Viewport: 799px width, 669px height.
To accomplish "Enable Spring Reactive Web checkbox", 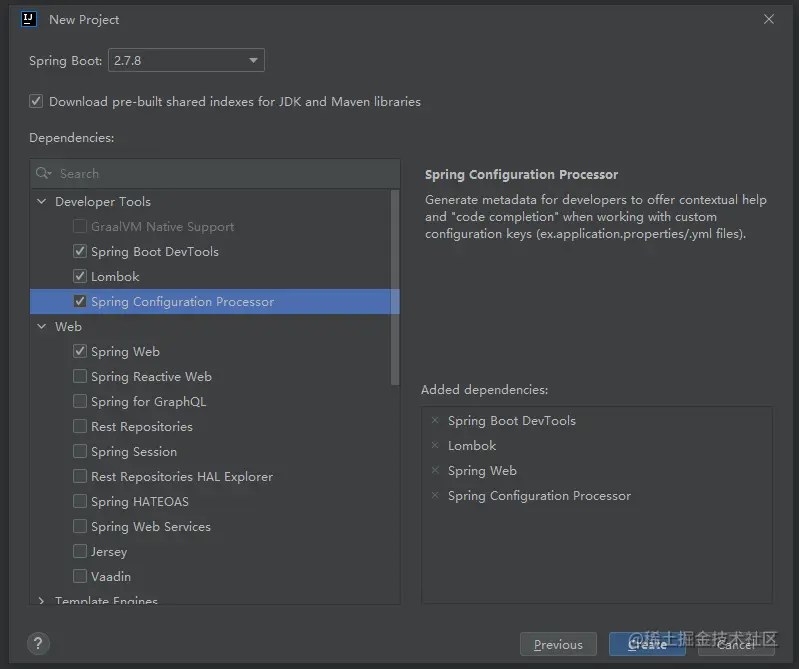I will [79, 376].
